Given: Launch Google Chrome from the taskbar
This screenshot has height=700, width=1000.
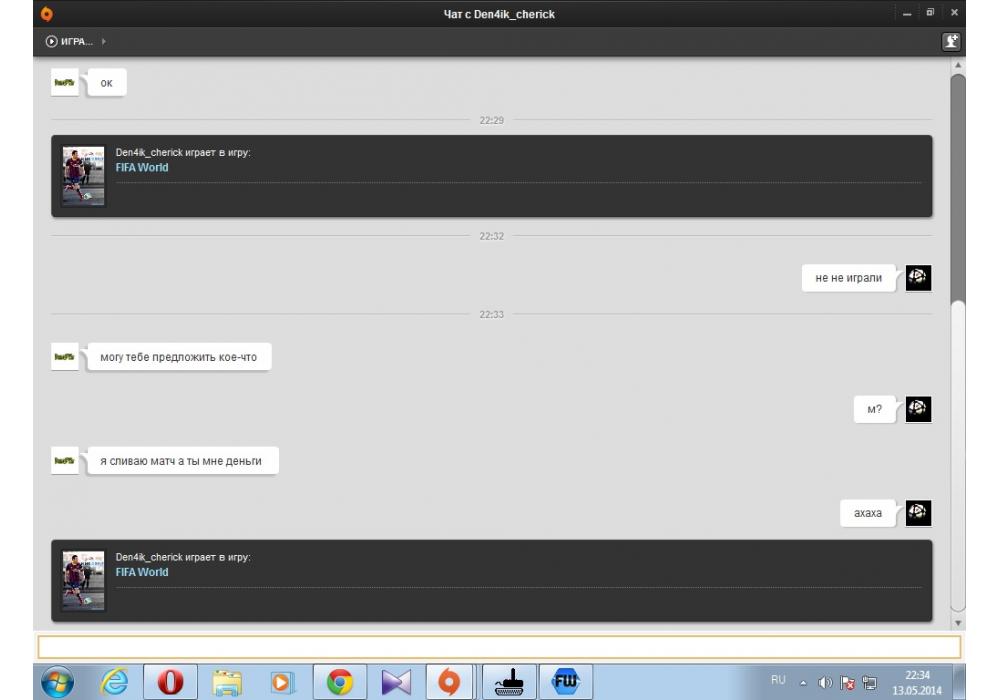Looking at the screenshot, I should pos(340,681).
